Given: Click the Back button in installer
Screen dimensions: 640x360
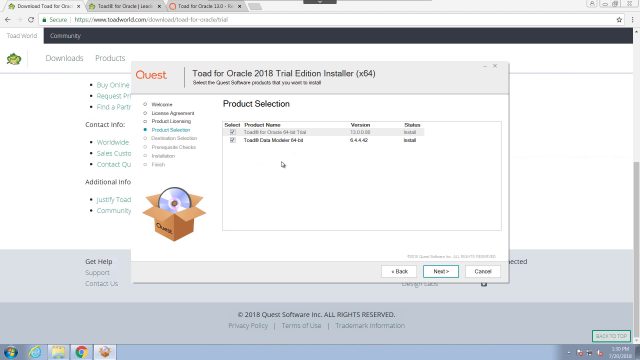Looking at the screenshot, I should 399,271.
